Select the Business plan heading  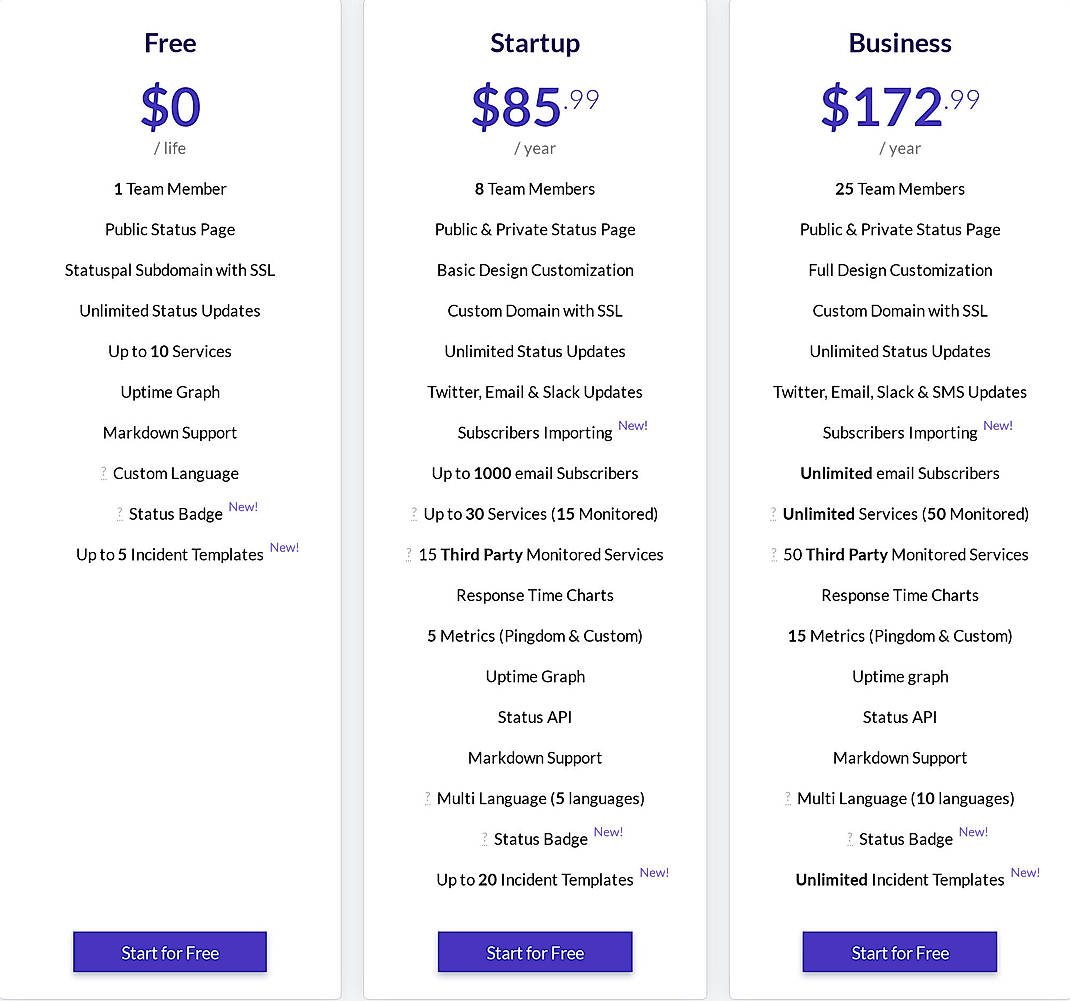[899, 43]
